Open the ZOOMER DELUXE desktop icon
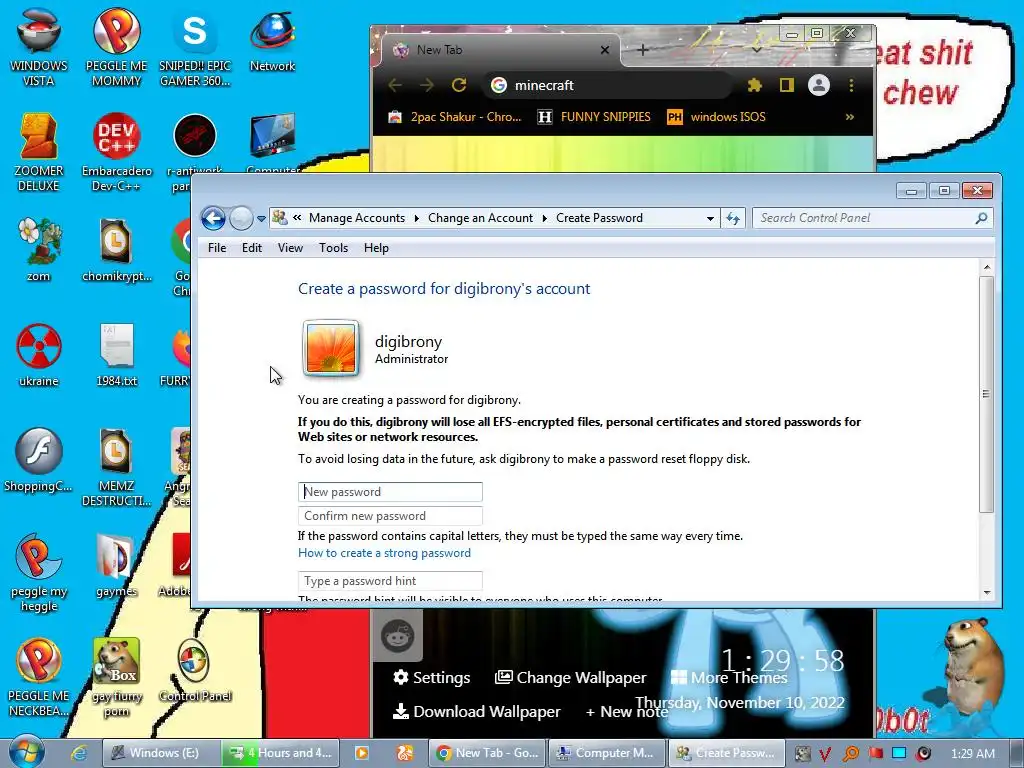The image size is (1024, 768). tap(39, 152)
